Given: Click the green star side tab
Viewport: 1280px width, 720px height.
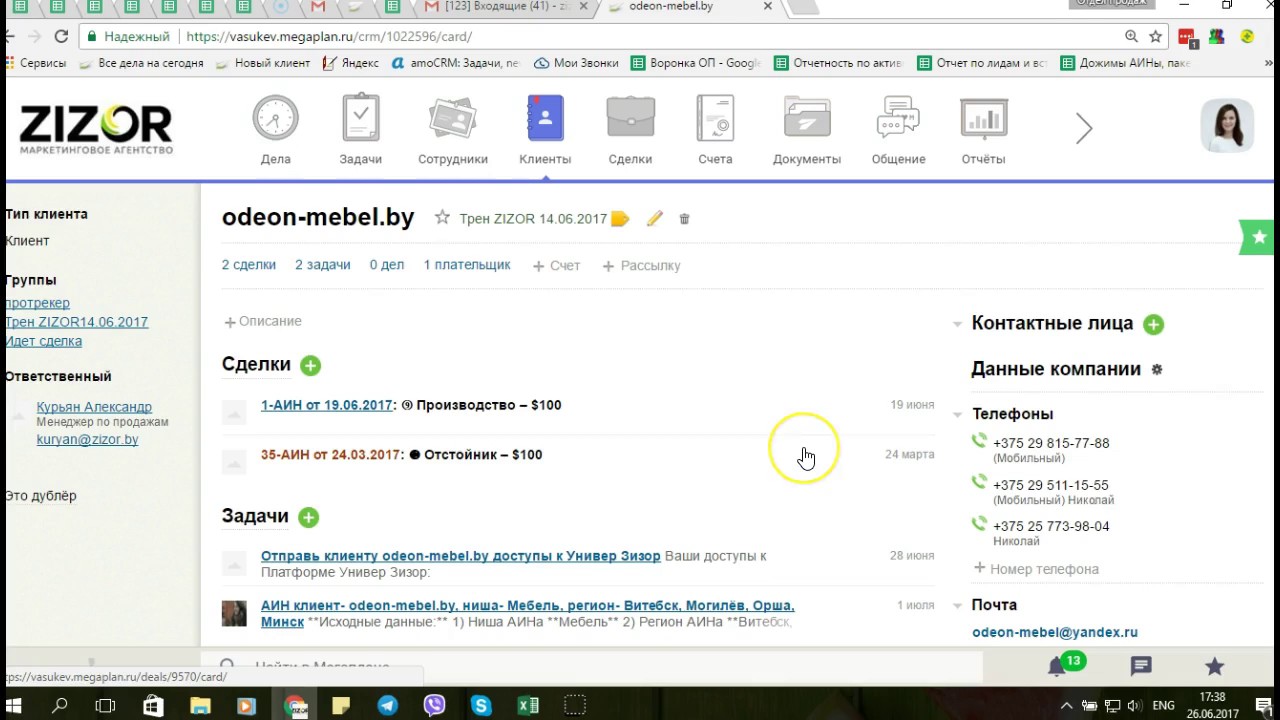Looking at the screenshot, I should click(x=1259, y=237).
